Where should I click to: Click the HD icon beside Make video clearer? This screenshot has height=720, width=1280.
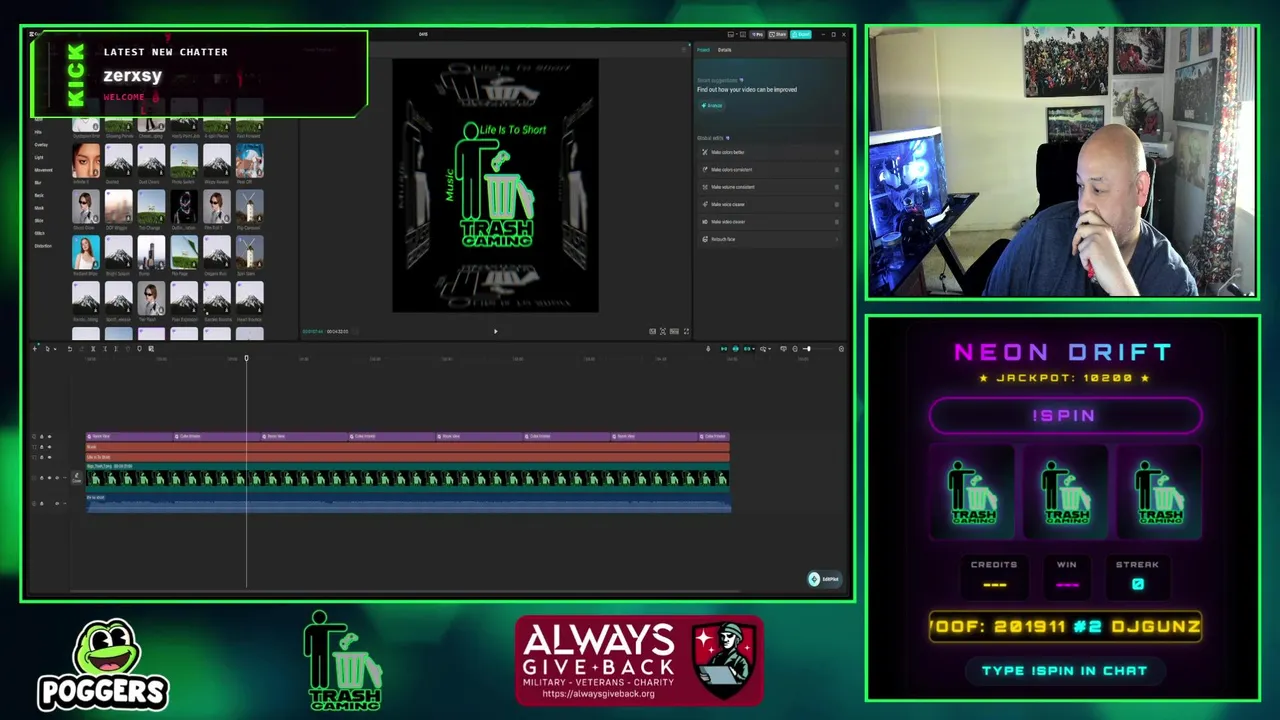click(x=705, y=222)
